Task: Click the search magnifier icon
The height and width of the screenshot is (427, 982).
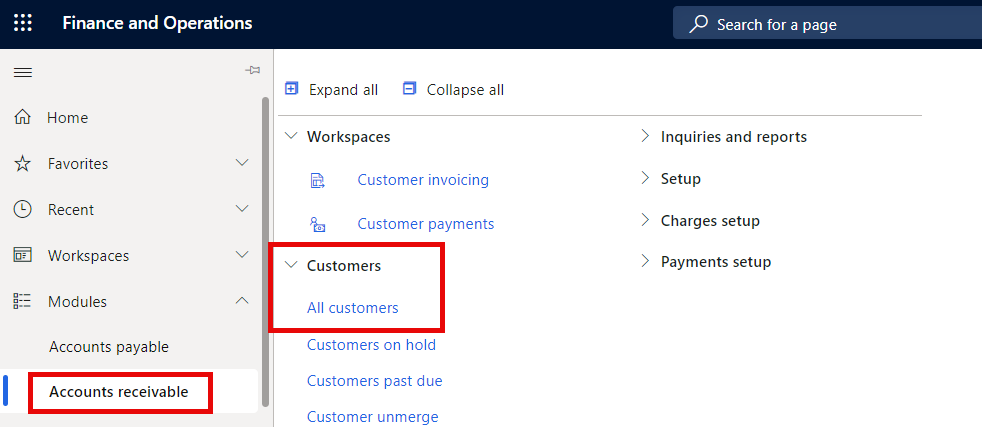Action: click(x=698, y=24)
